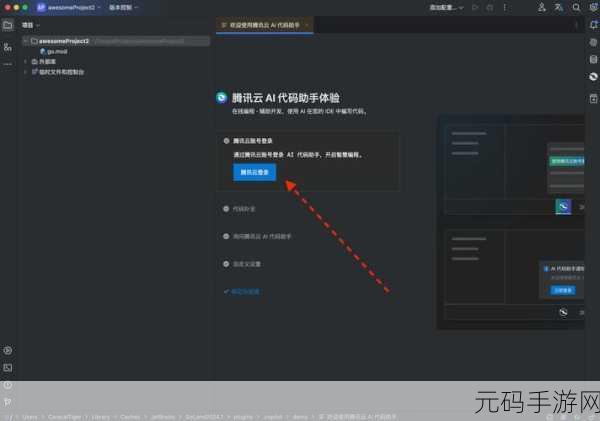
Task: Open the settings gear icon at top right
Action: pos(593,7)
